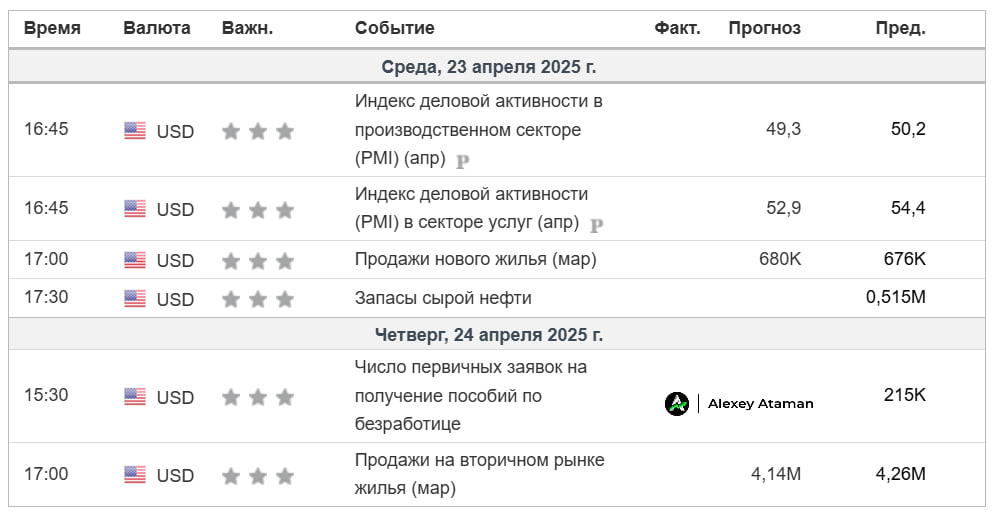
Task: Click previous value 50,2
Action: click(908, 129)
